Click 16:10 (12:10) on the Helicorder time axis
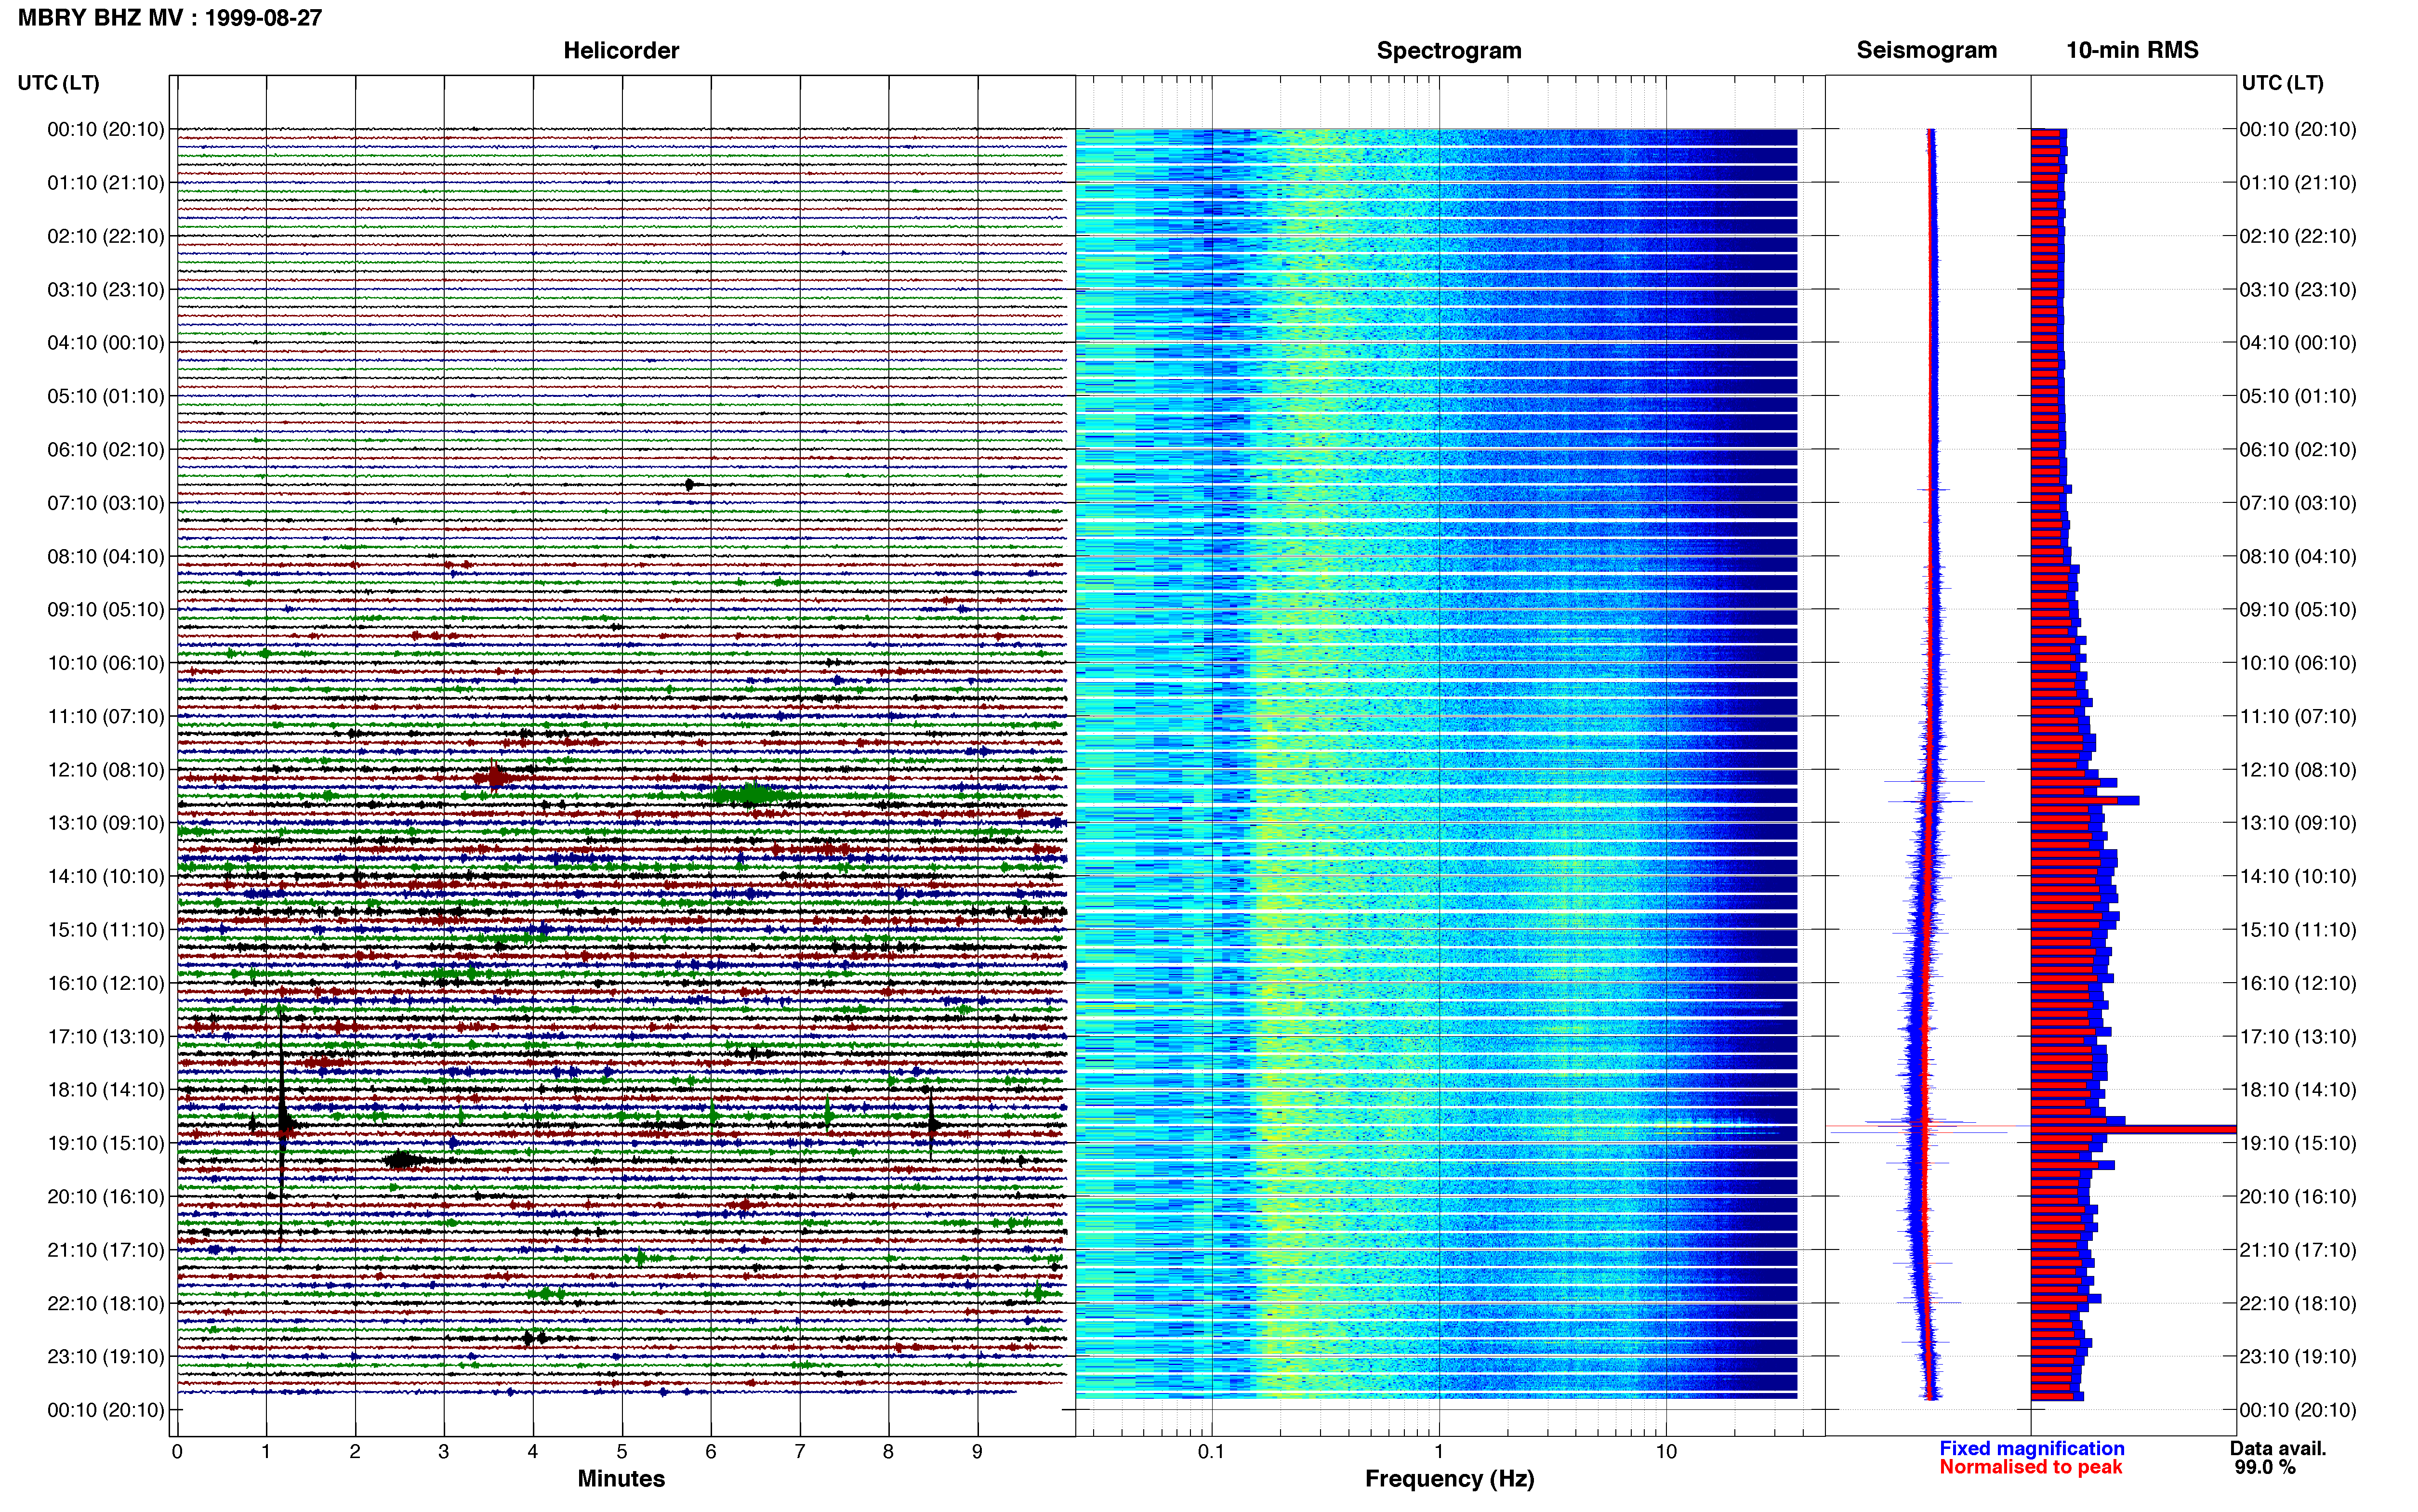 (x=106, y=983)
